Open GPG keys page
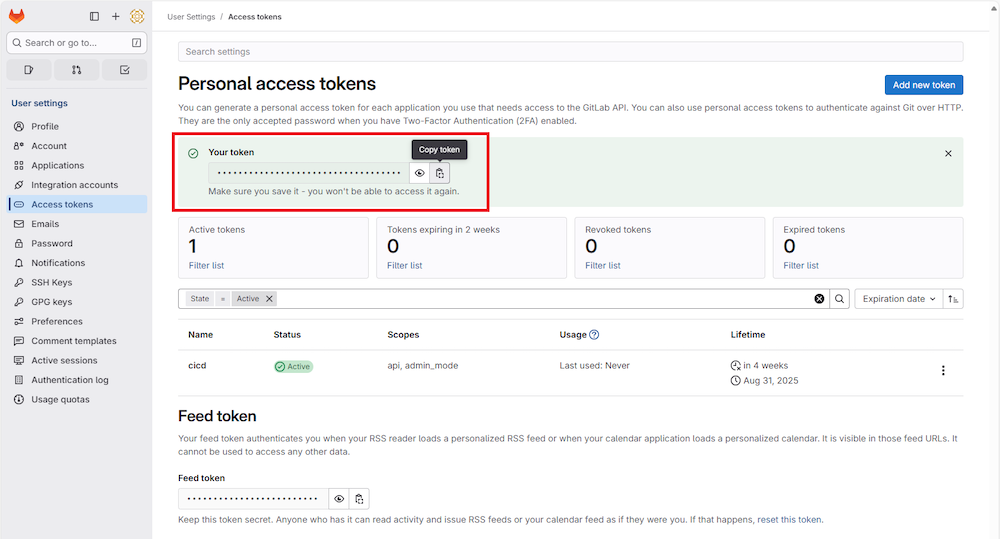 coord(78,302)
